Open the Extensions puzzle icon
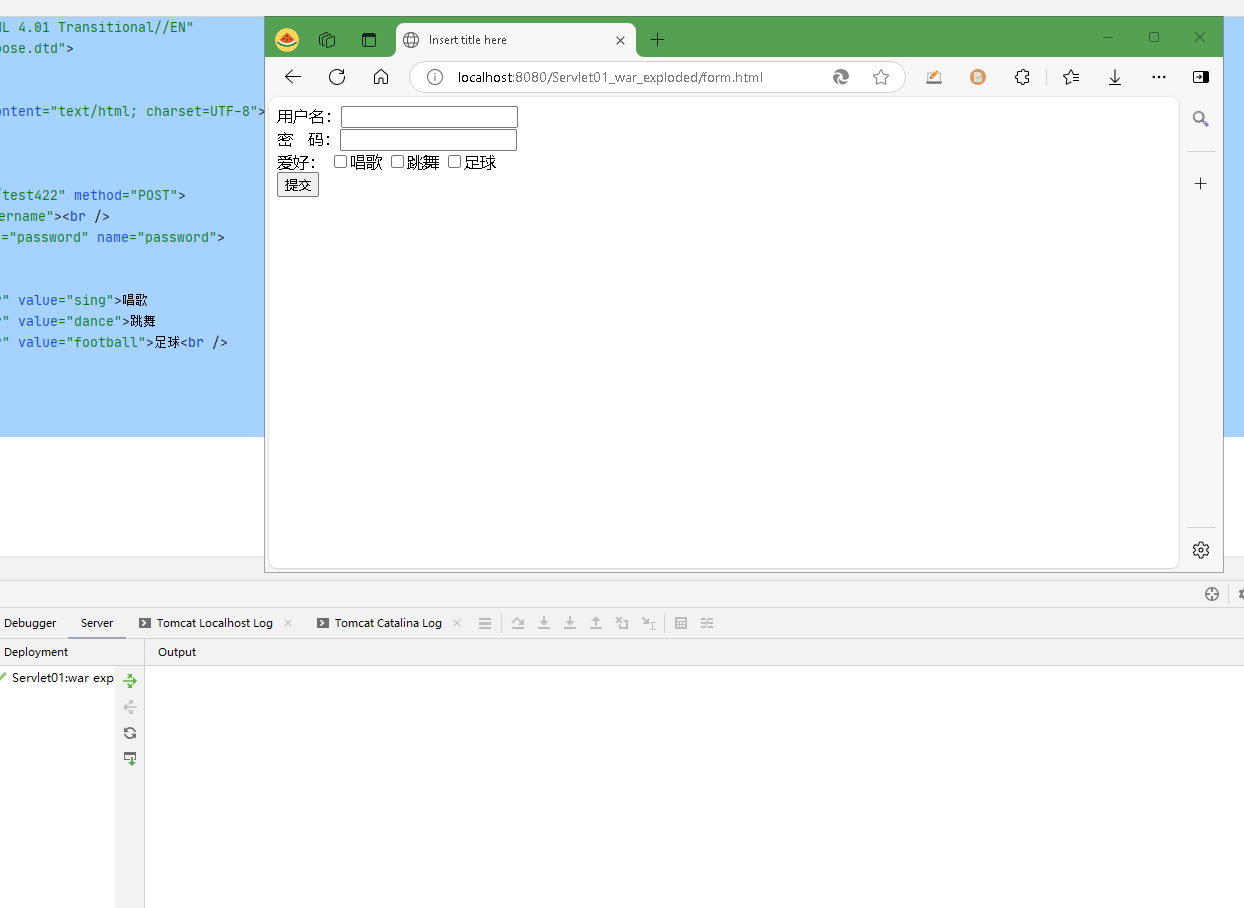The image size is (1244, 908). tap(1022, 77)
